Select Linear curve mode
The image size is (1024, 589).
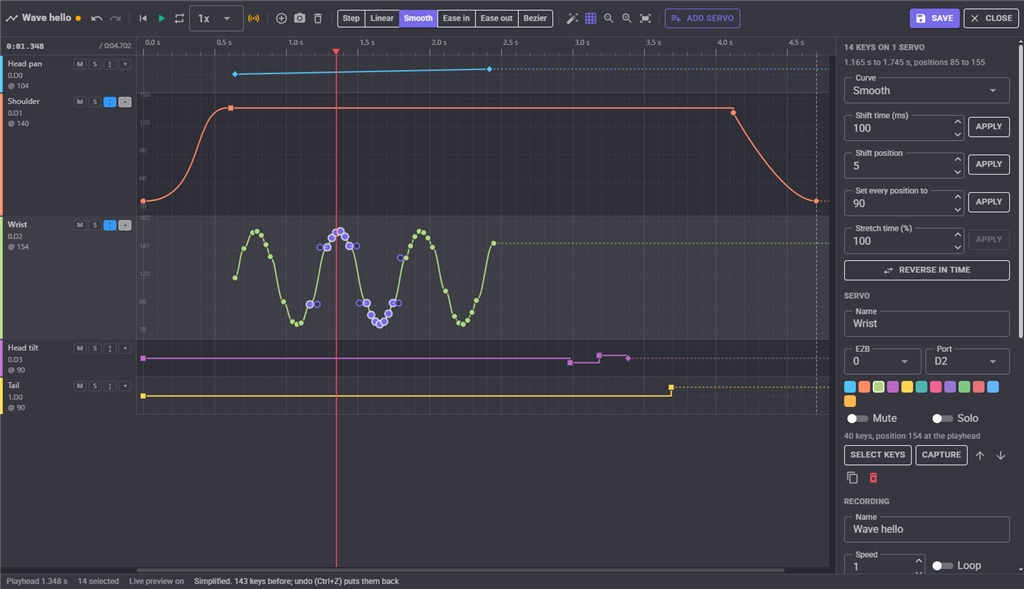[382, 18]
